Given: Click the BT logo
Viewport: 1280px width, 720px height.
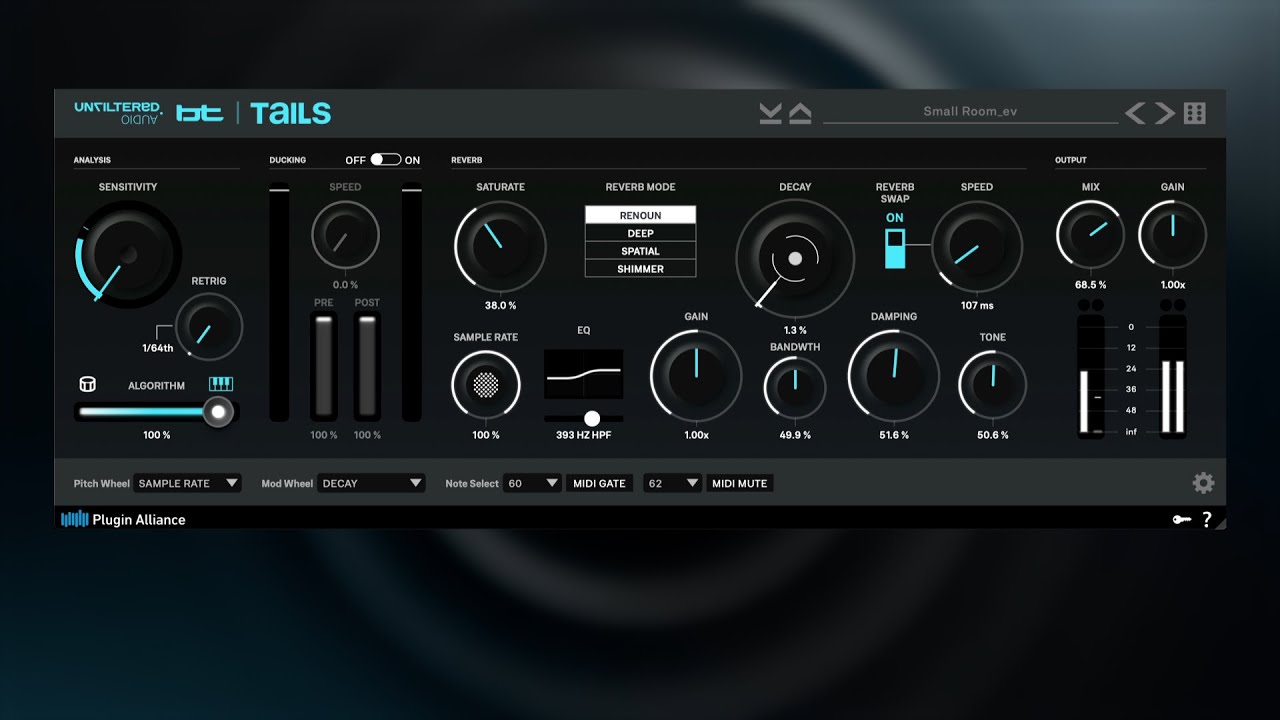Looking at the screenshot, I should (200, 113).
